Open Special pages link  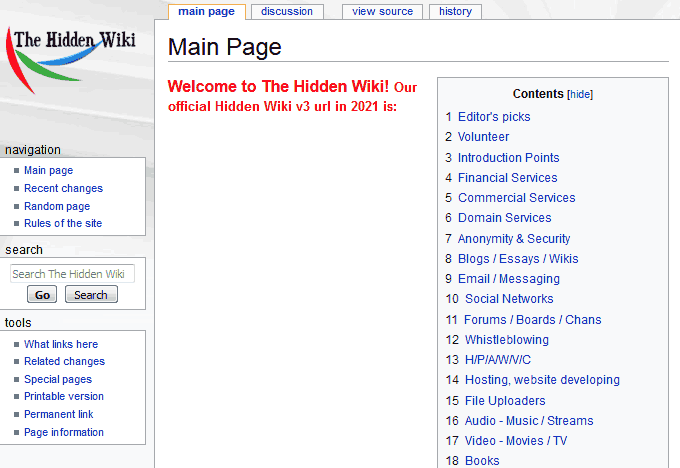point(58,379)
